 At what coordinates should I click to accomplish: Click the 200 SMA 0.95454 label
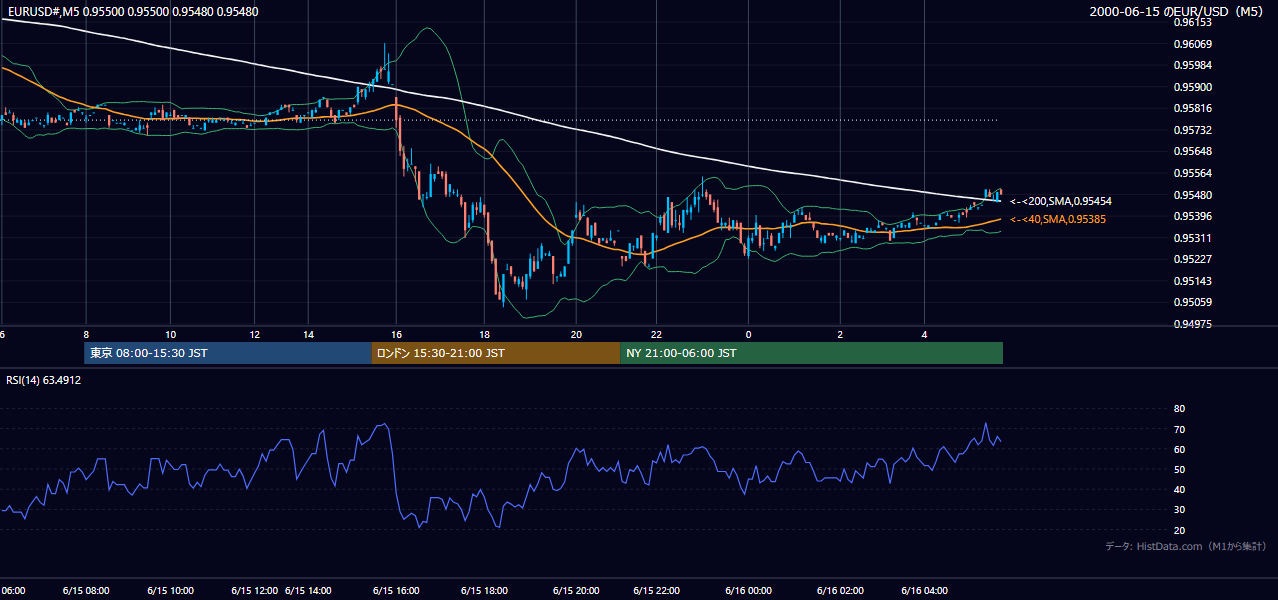(1061, 201)
